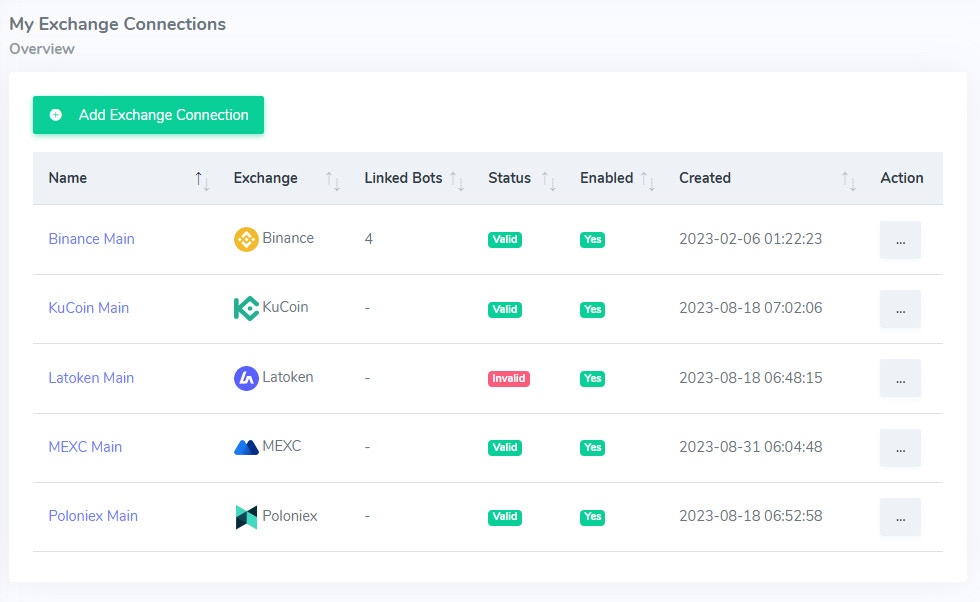Click the linked bots count 4
The image size is (980, 602).
(369, 239)
